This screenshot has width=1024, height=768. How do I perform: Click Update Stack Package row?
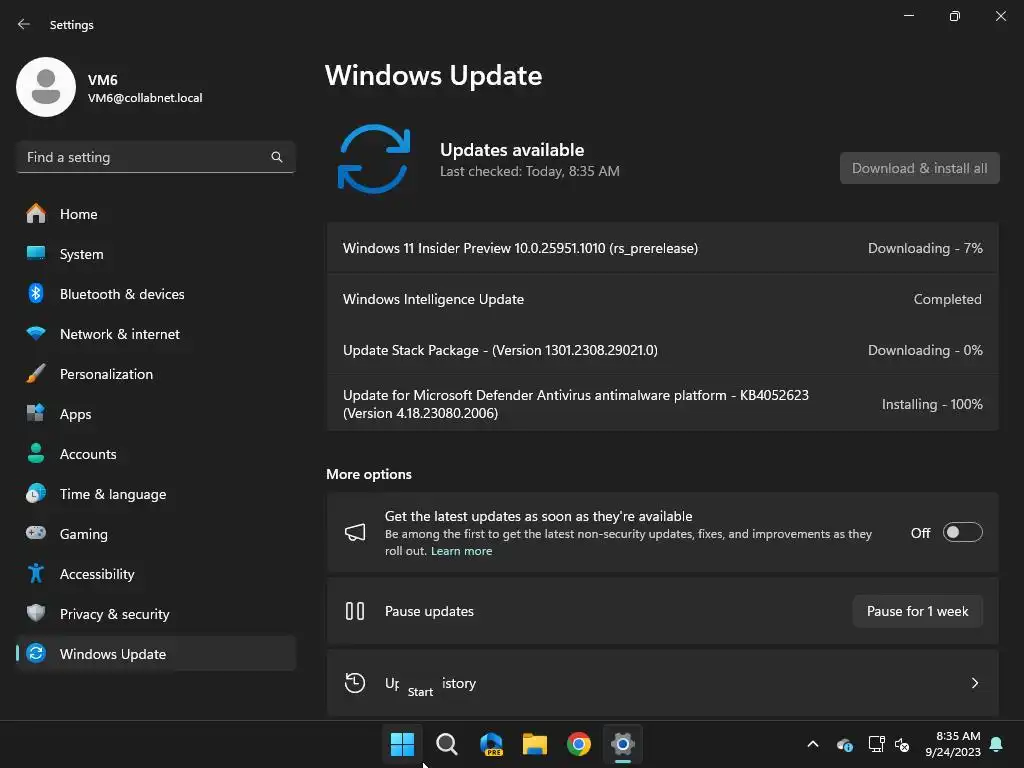point(663,350)
